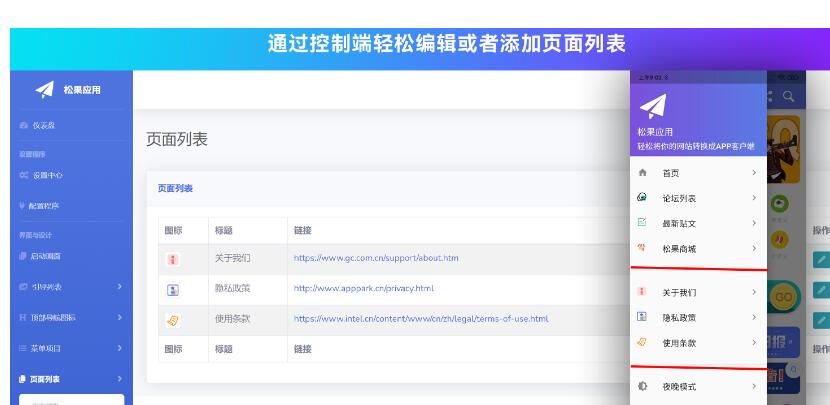Click the chevron beside 夜晚模式 in drawer
Viewport: 830px width, 405px height.
pos(754,386)
